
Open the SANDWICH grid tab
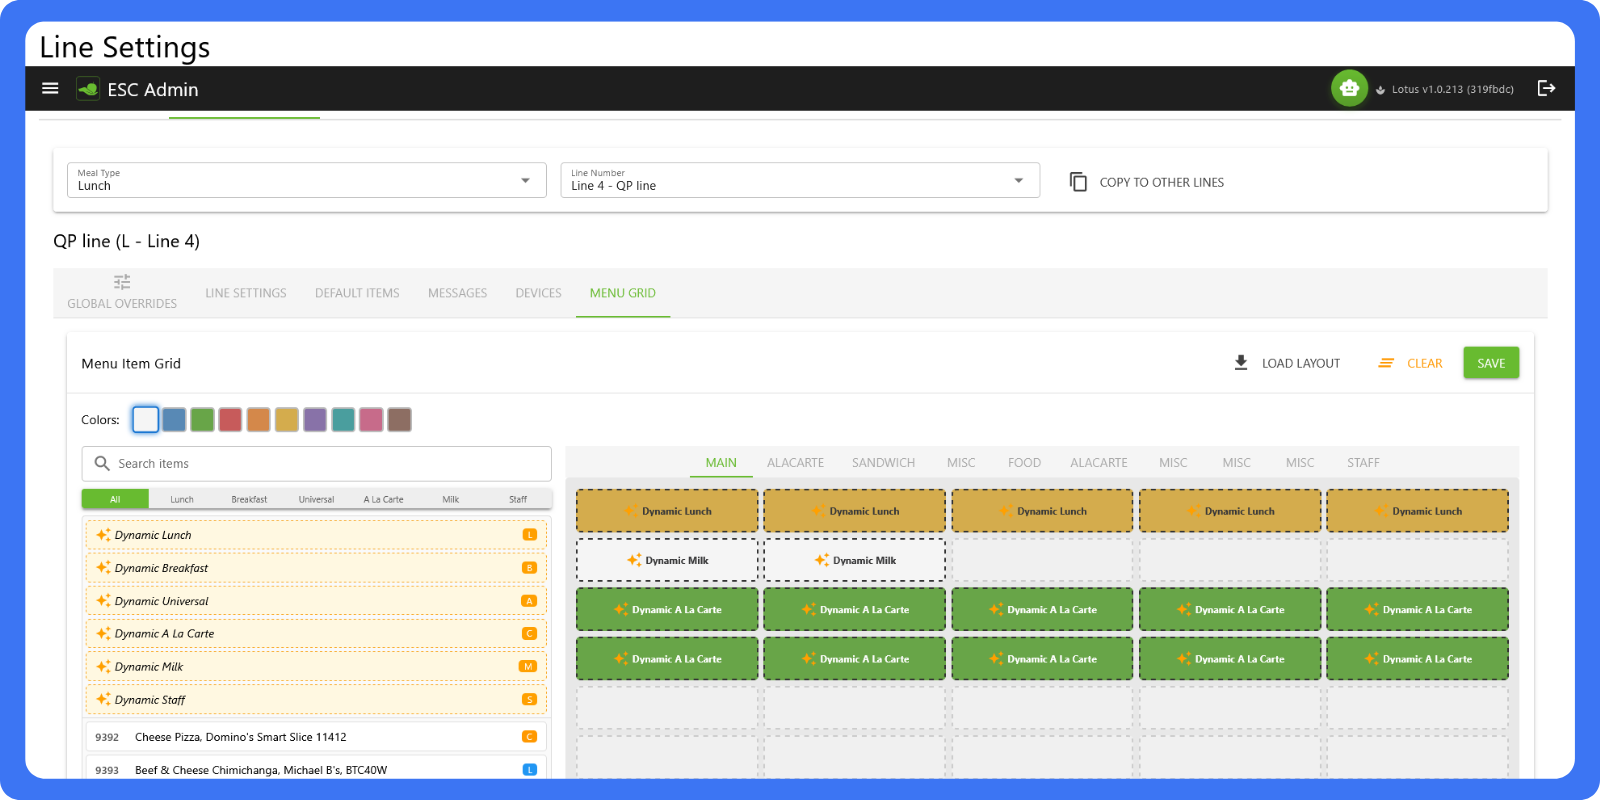883,463
